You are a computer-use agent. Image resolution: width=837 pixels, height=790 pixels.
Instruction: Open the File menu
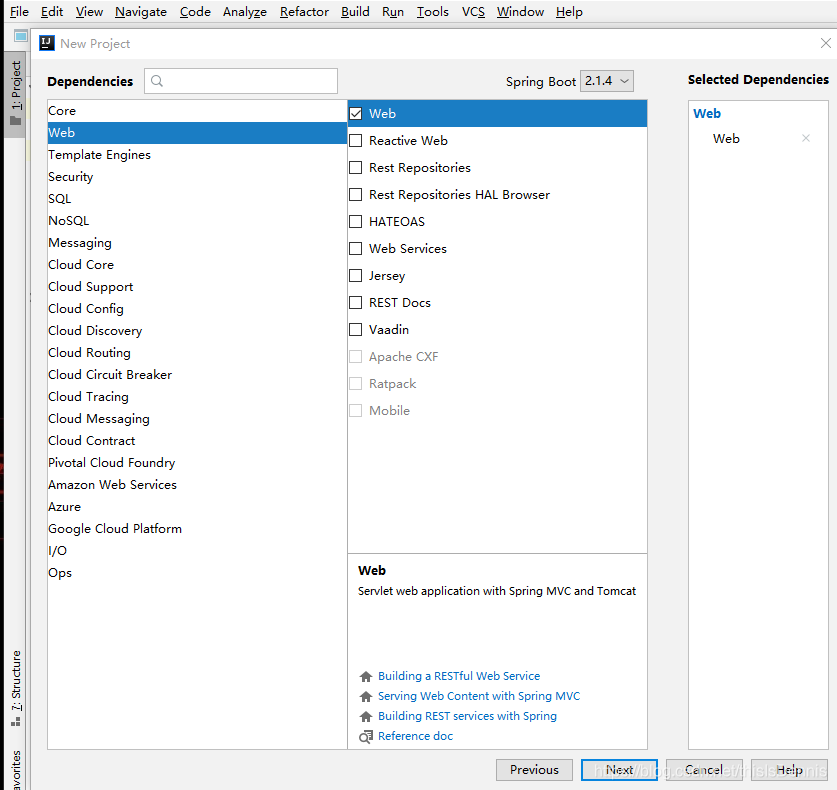pos(19,12)
